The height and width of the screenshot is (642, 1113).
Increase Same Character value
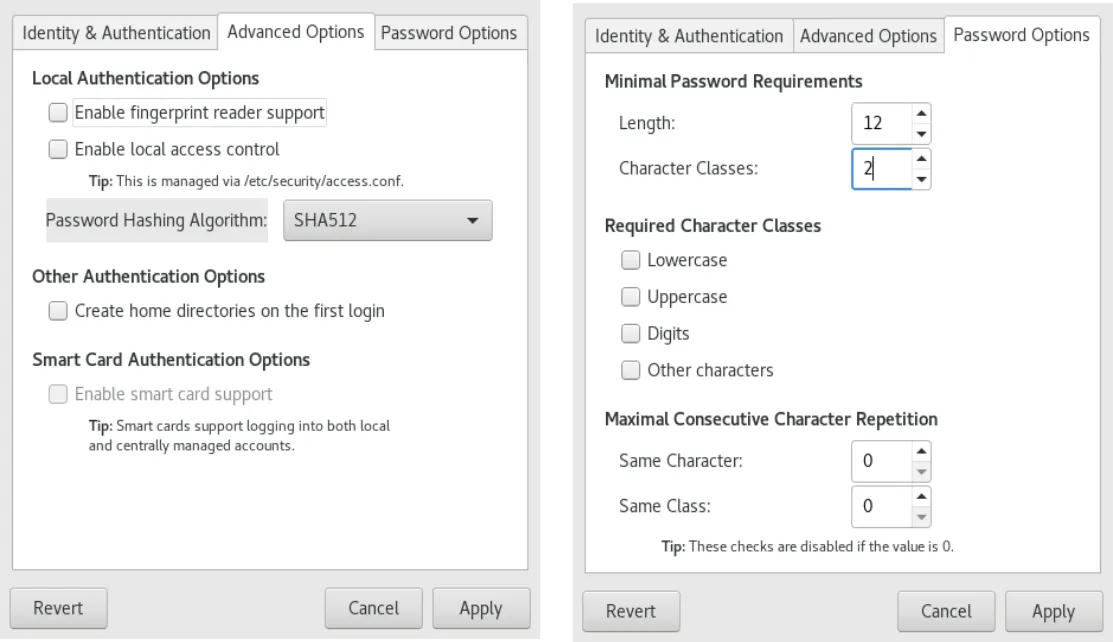click(921, 452)
